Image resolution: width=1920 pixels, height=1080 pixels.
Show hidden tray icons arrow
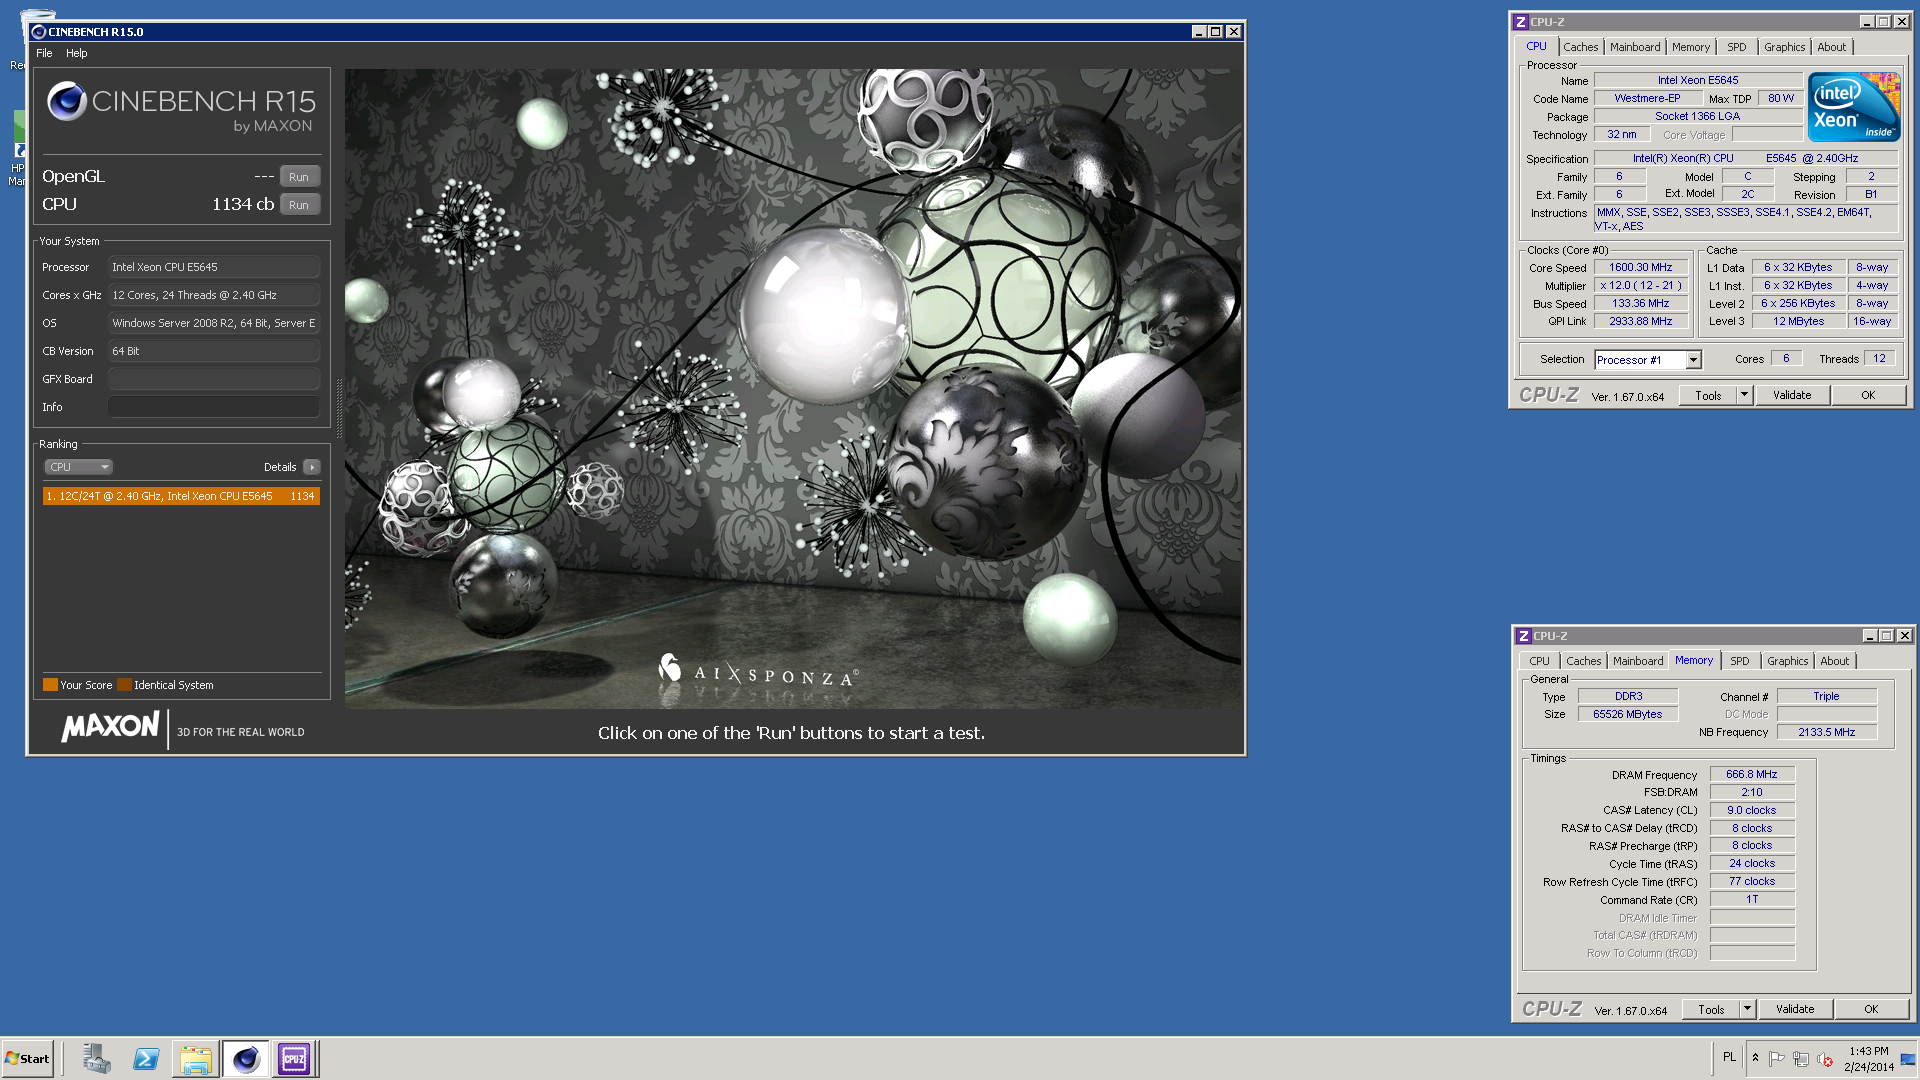[1755, 1058]
